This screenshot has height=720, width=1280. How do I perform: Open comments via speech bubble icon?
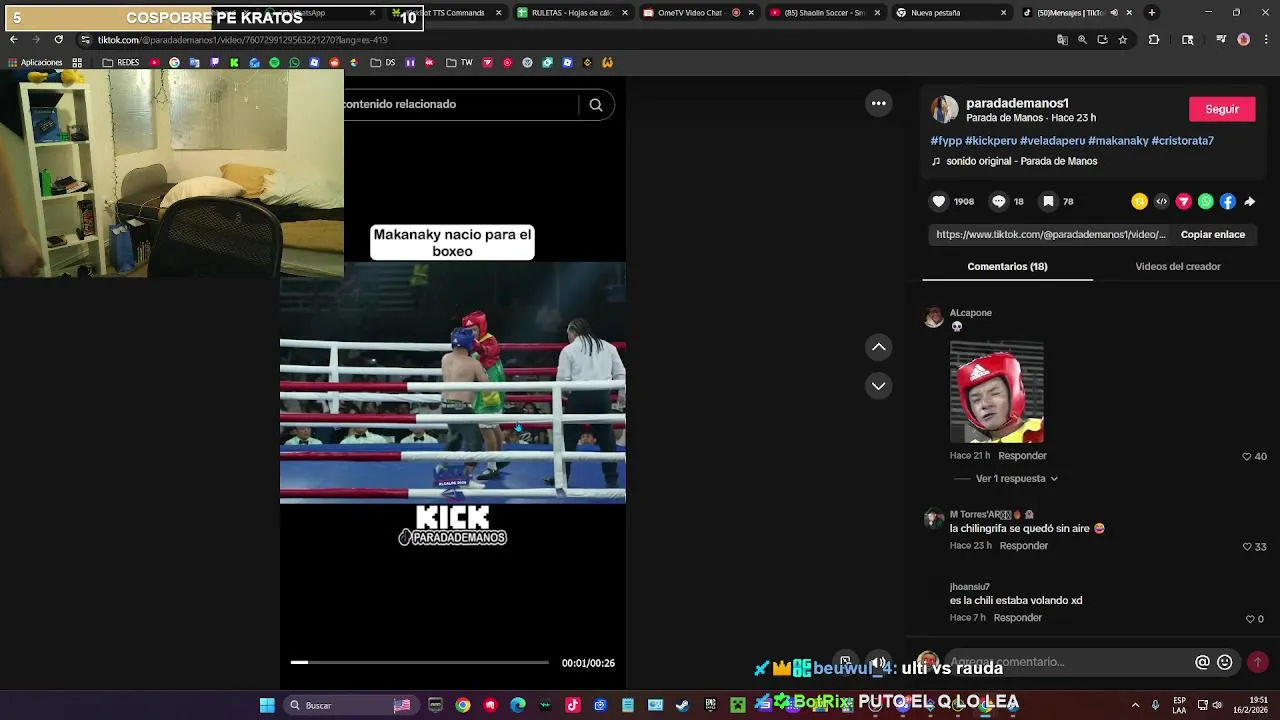tap(998, 201)
